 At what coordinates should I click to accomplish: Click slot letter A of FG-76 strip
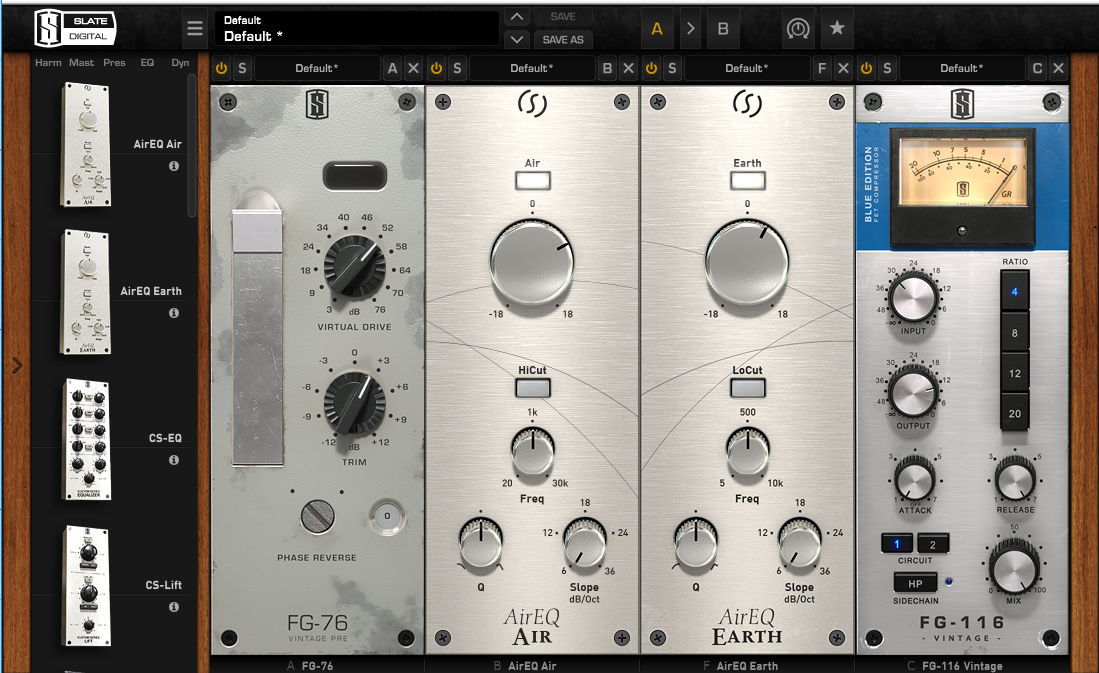pos(392,68)
